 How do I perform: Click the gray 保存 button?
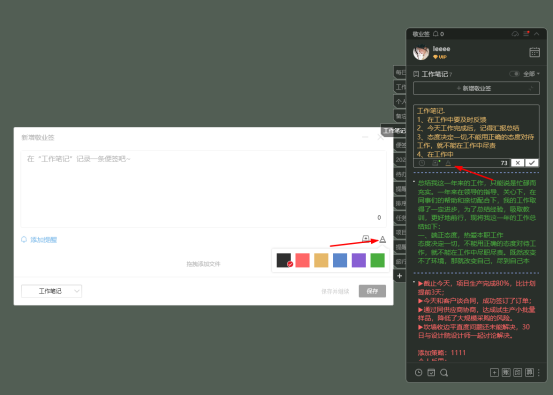click(372, 291)
